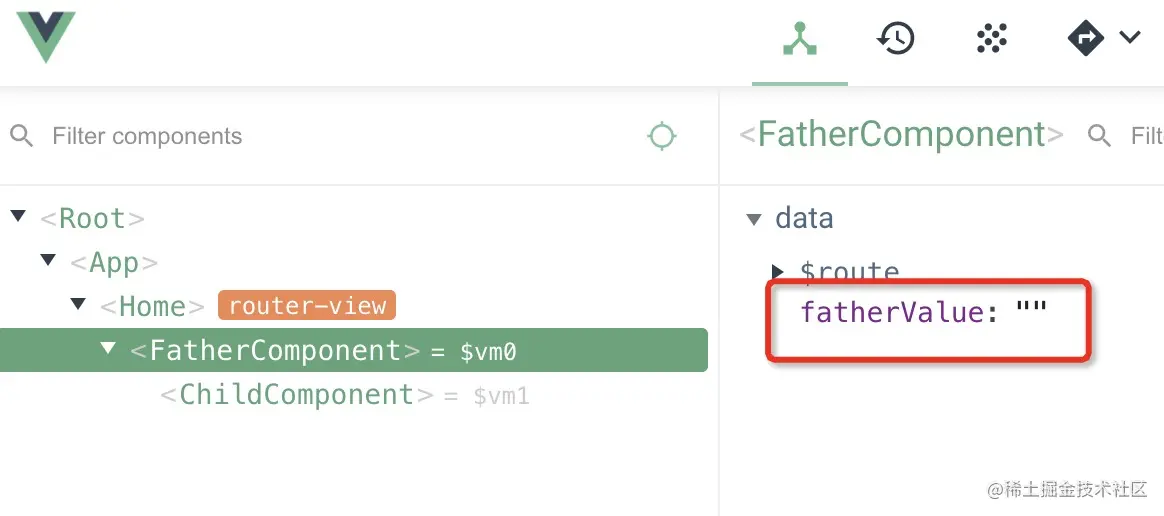Open the routing diamond icon tab
Image resolution: width=1164 pixels, height=516 pixels.
coord(1085,38)
